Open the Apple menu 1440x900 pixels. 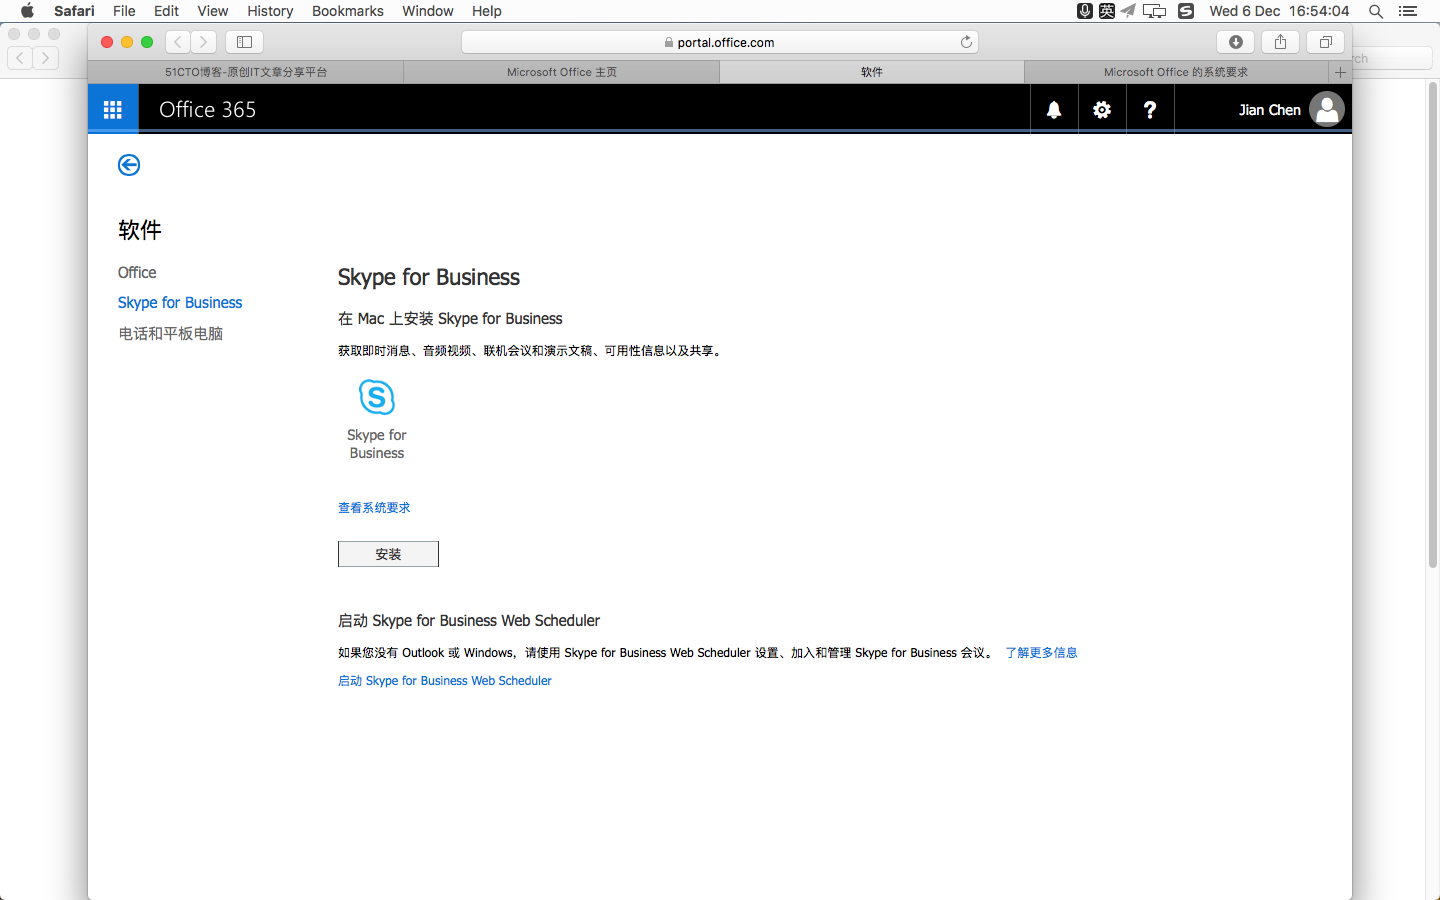coord(27,11)
